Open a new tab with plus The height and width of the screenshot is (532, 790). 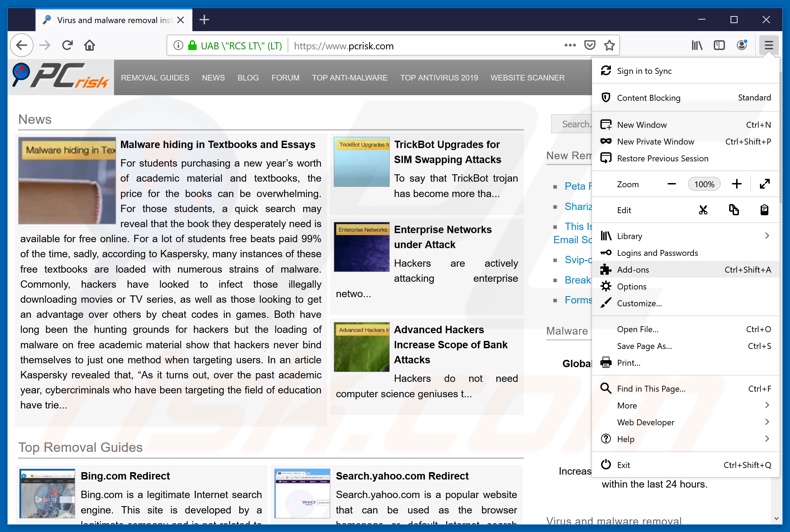click(204, 20)
